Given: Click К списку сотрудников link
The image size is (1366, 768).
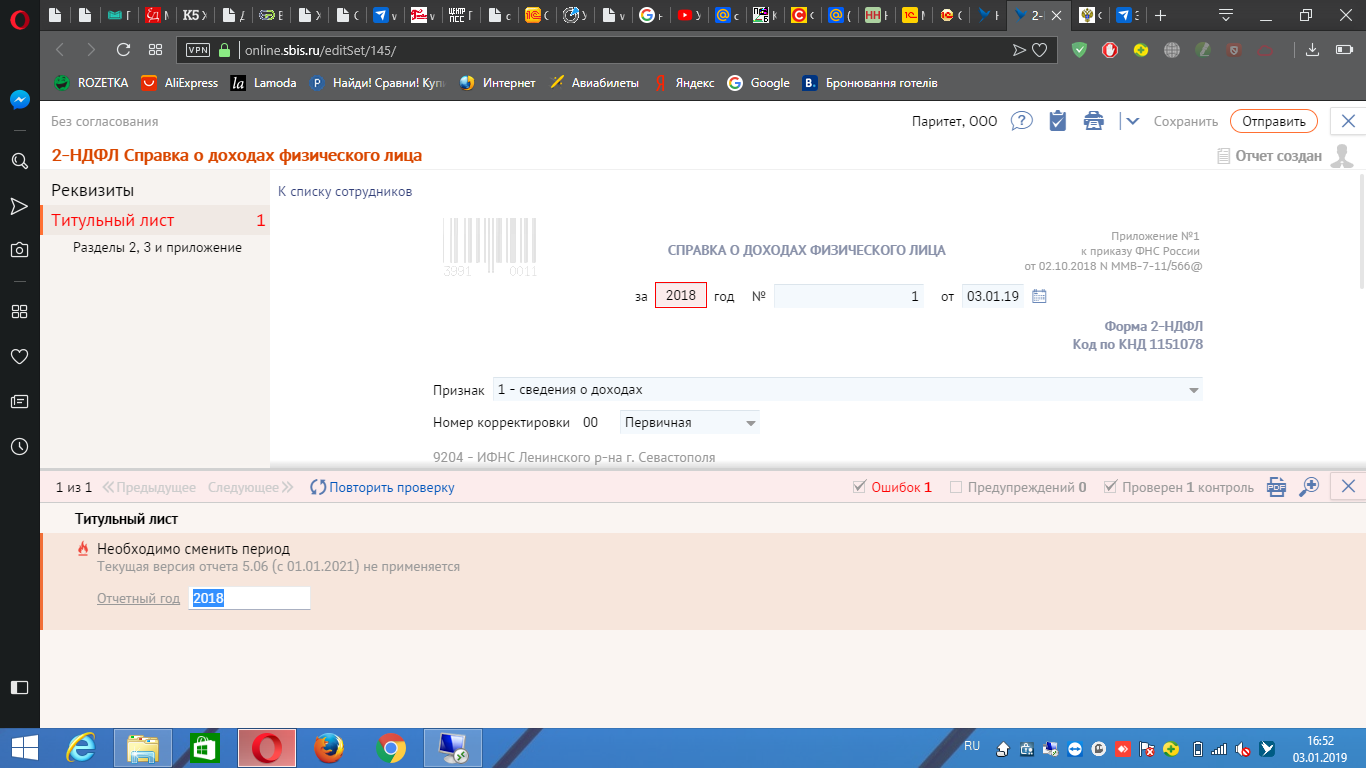Looking at the screenshot, I should pos(344,192).
